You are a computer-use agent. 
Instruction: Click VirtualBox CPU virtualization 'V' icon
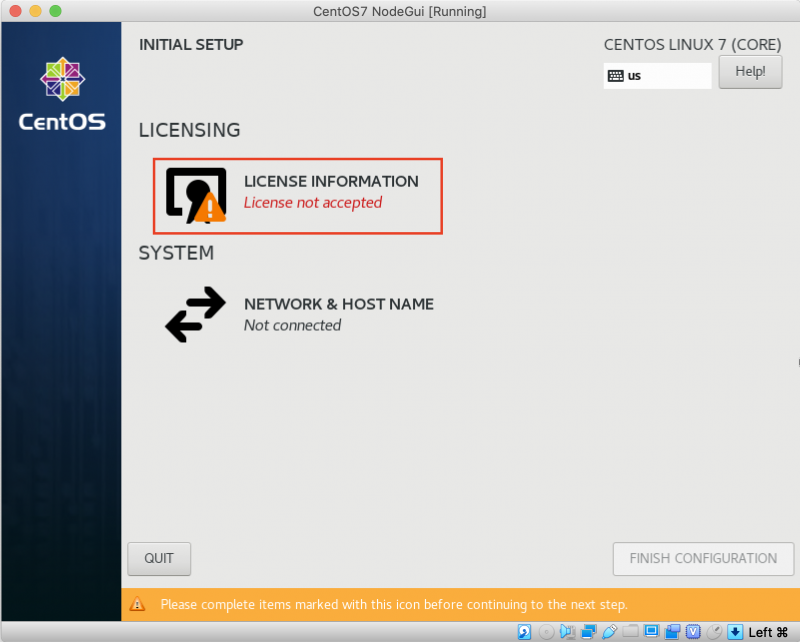(x=693, y=632)
